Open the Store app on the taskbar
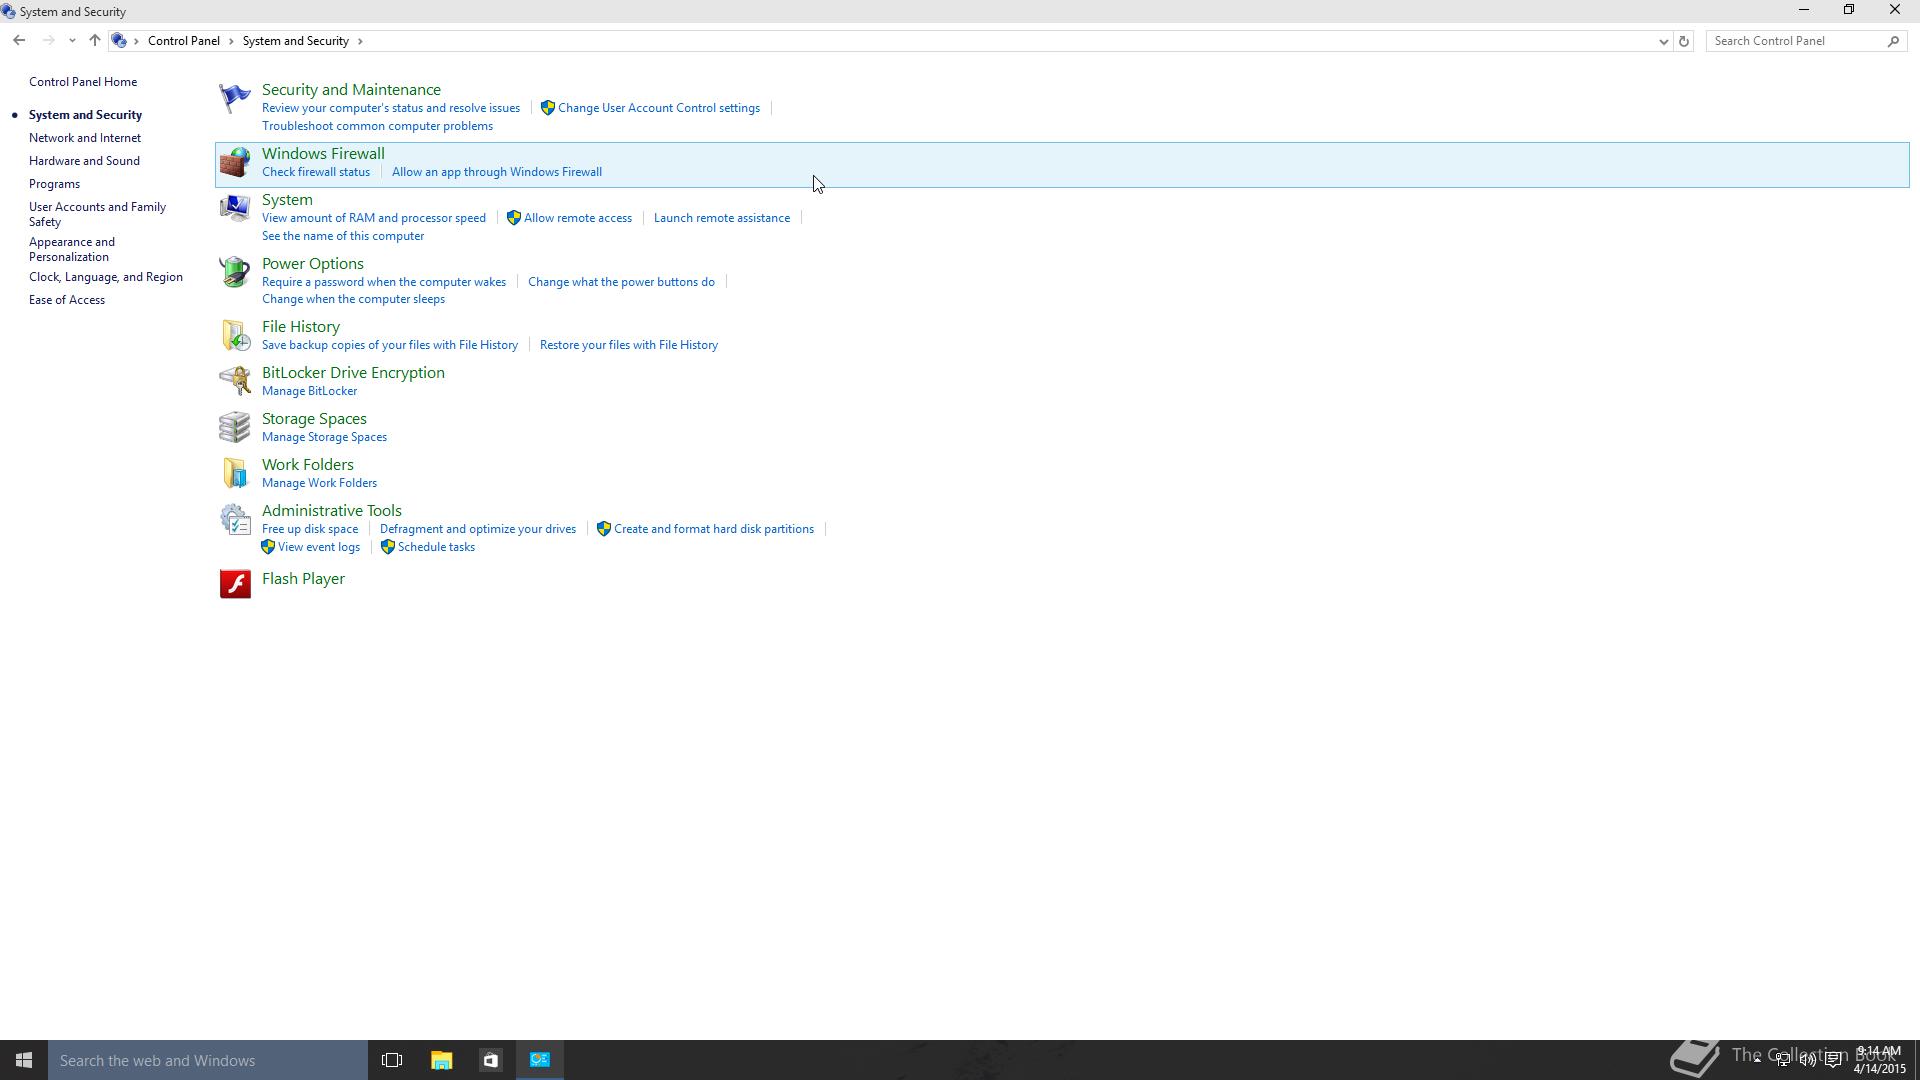This screenshot has height=1080, width=1920. pos(490,1060)
